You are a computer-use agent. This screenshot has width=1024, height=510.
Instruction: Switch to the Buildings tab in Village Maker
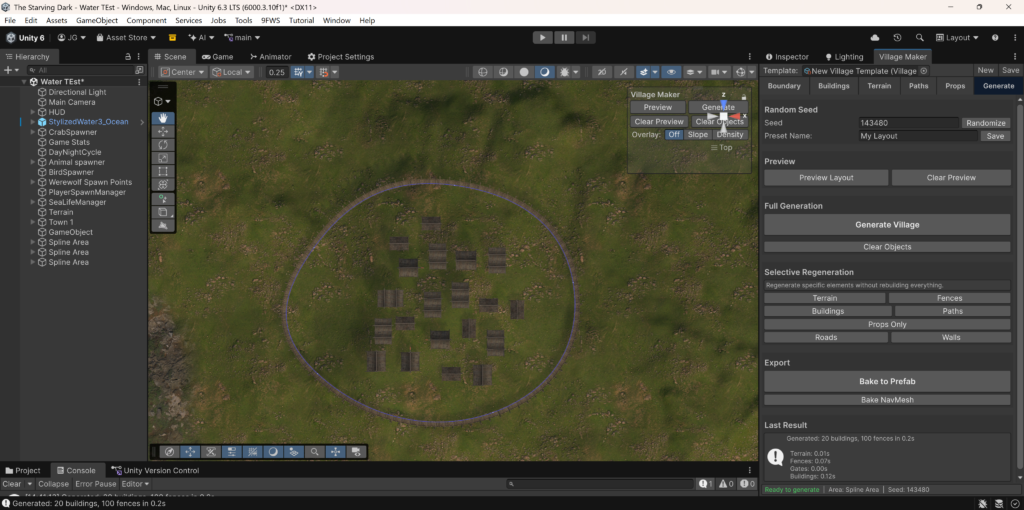[x=833, y=86]
